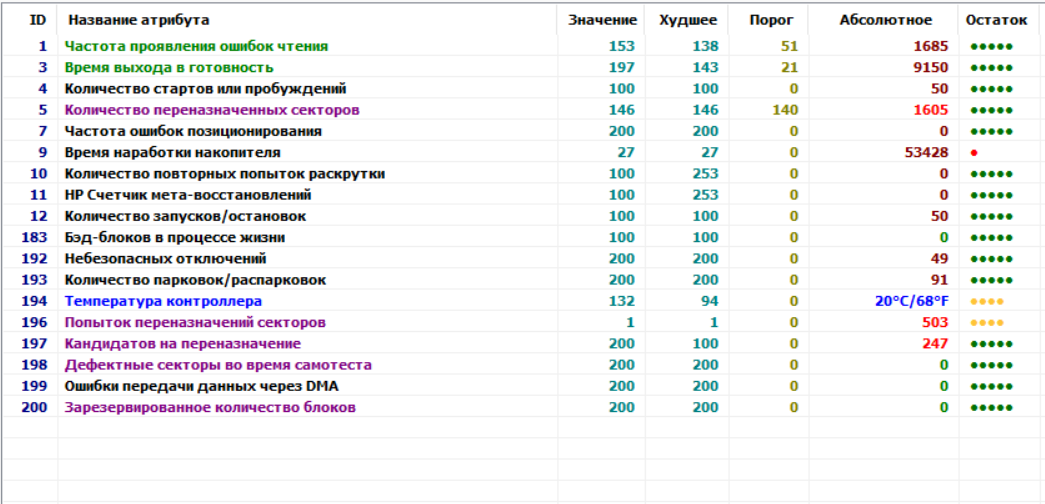Click the red health dot for attribute 9
This screenshot has height=504, width=1045.
click(973, 153)
